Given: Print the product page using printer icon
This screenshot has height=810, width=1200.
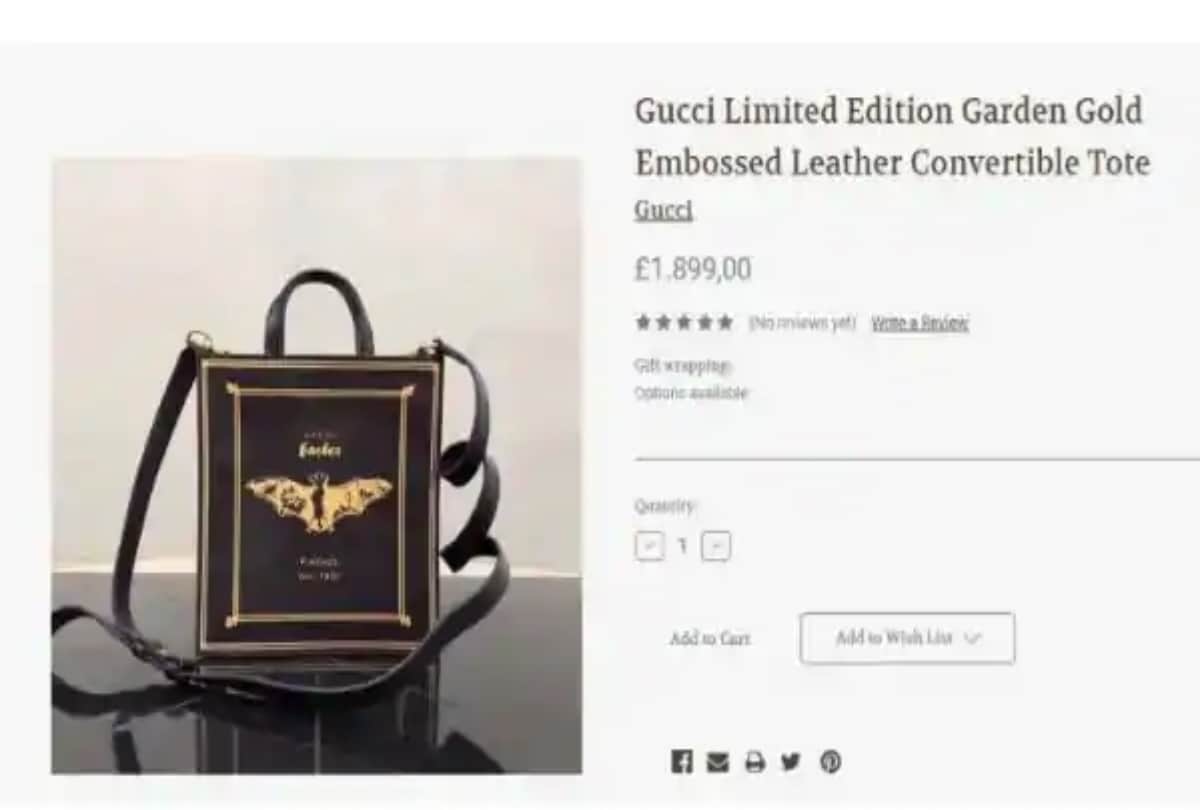Looking at the screenshot, I should pyautogui.click(x=754, y=762).
